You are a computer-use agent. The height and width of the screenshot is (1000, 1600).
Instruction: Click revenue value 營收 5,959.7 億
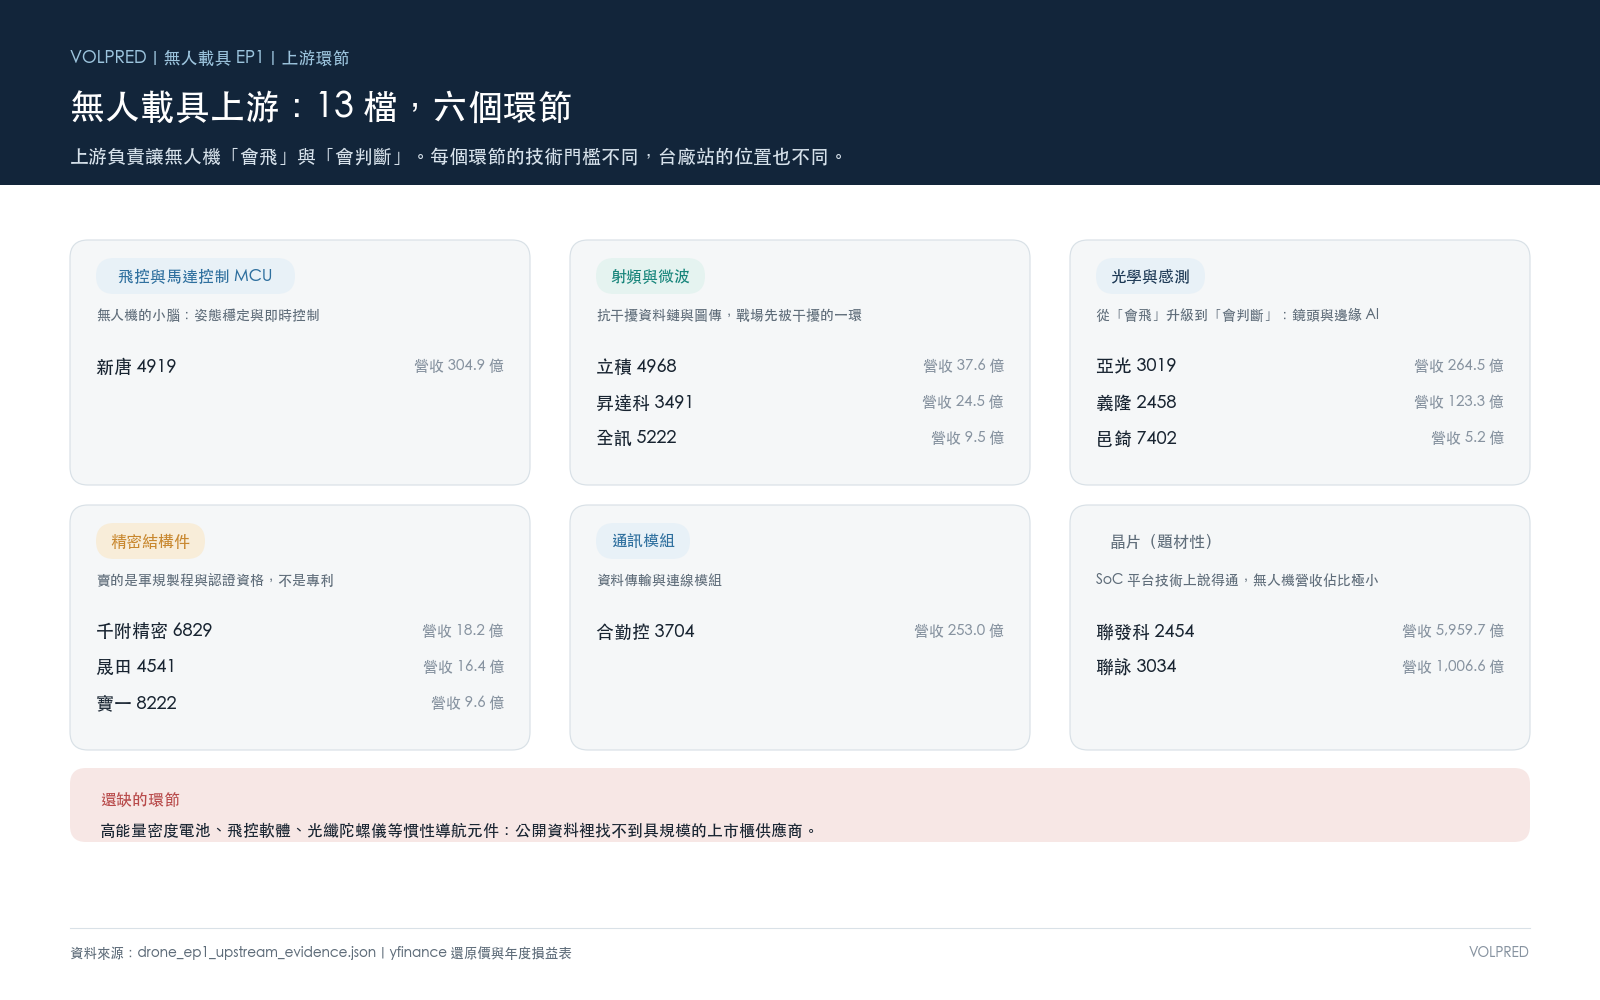pyautogui.click(x=1453, y=631)
